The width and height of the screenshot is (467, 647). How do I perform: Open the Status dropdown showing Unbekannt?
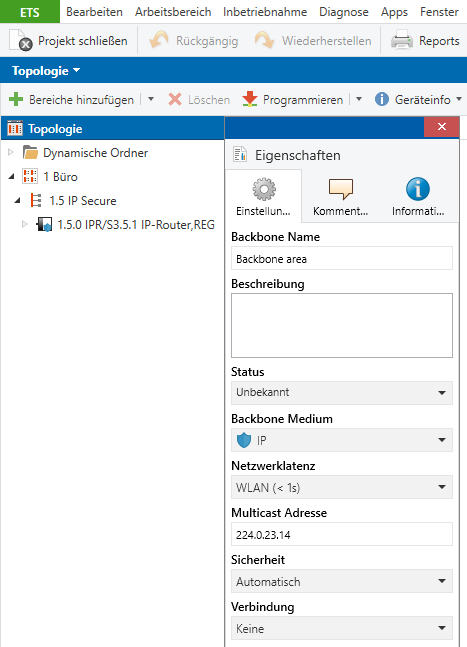pyautogui.click(x=342, y=392)
